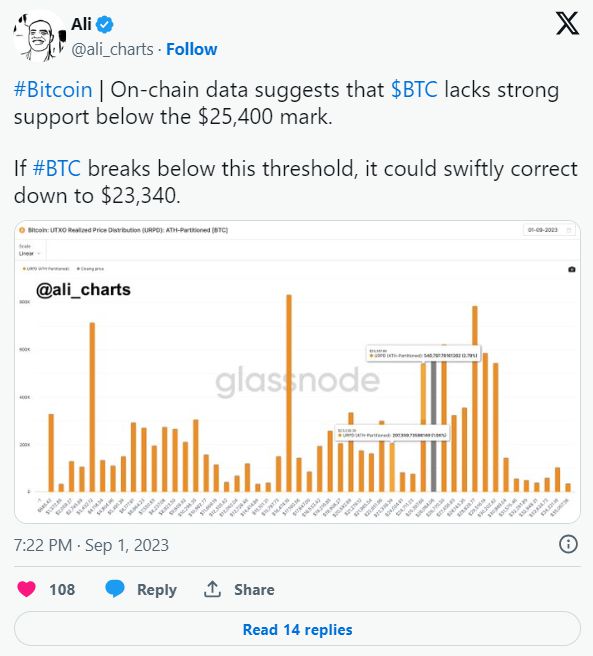Click the share upload arrow icon
This screenshot has width=593, height=656.
pos(212,589)
